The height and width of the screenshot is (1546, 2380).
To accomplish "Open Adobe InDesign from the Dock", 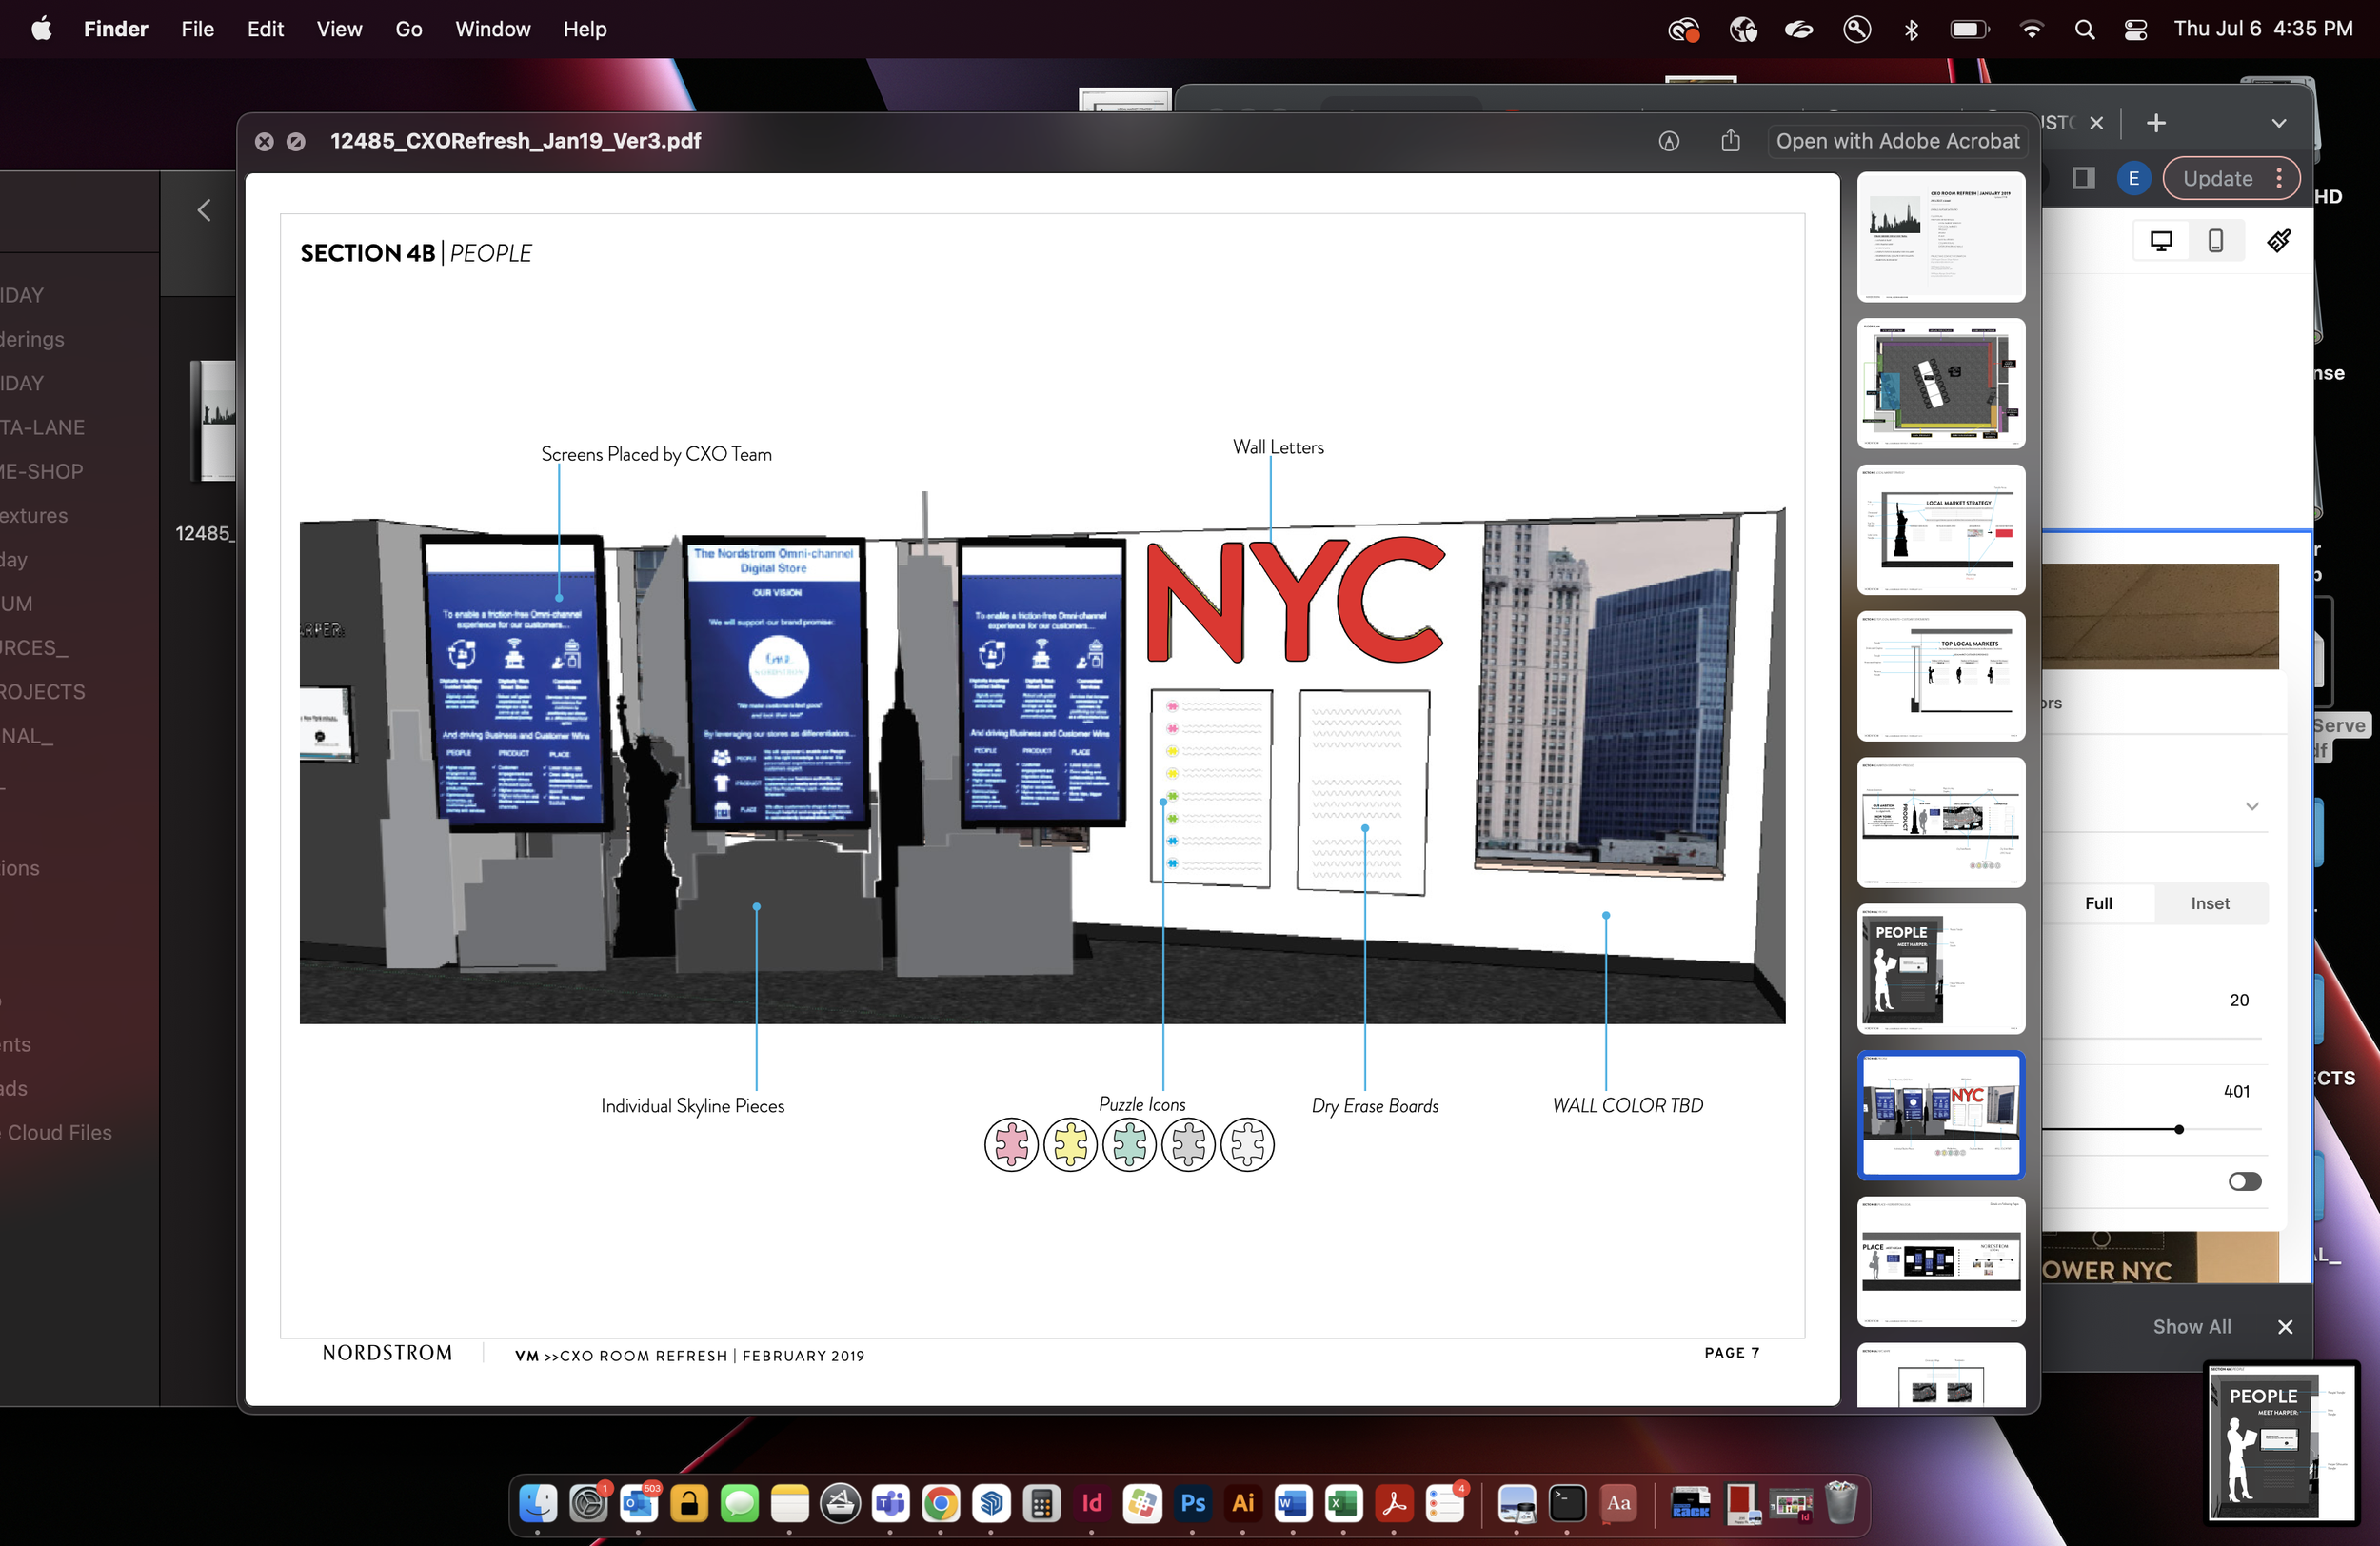I will click(x=1091, y=1503).
